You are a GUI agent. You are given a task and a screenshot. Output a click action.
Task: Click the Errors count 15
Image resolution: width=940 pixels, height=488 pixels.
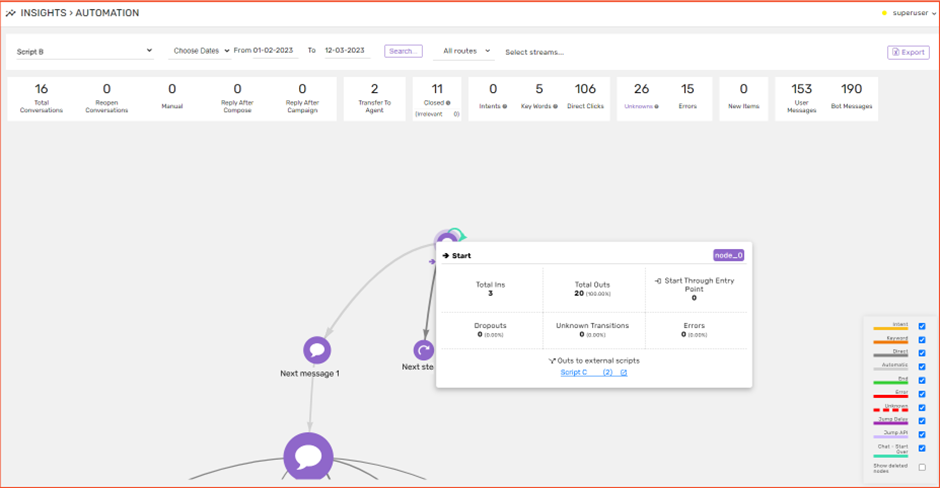[x=688, y=89]
